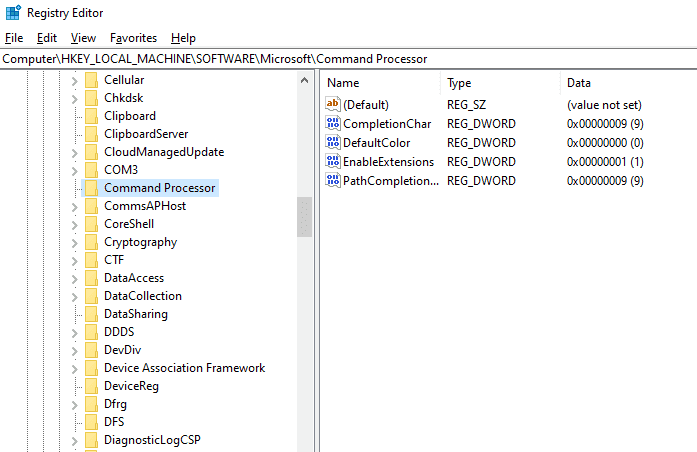
Task: Click the DataAccess folder icon
Action: (x=91, y=278)
